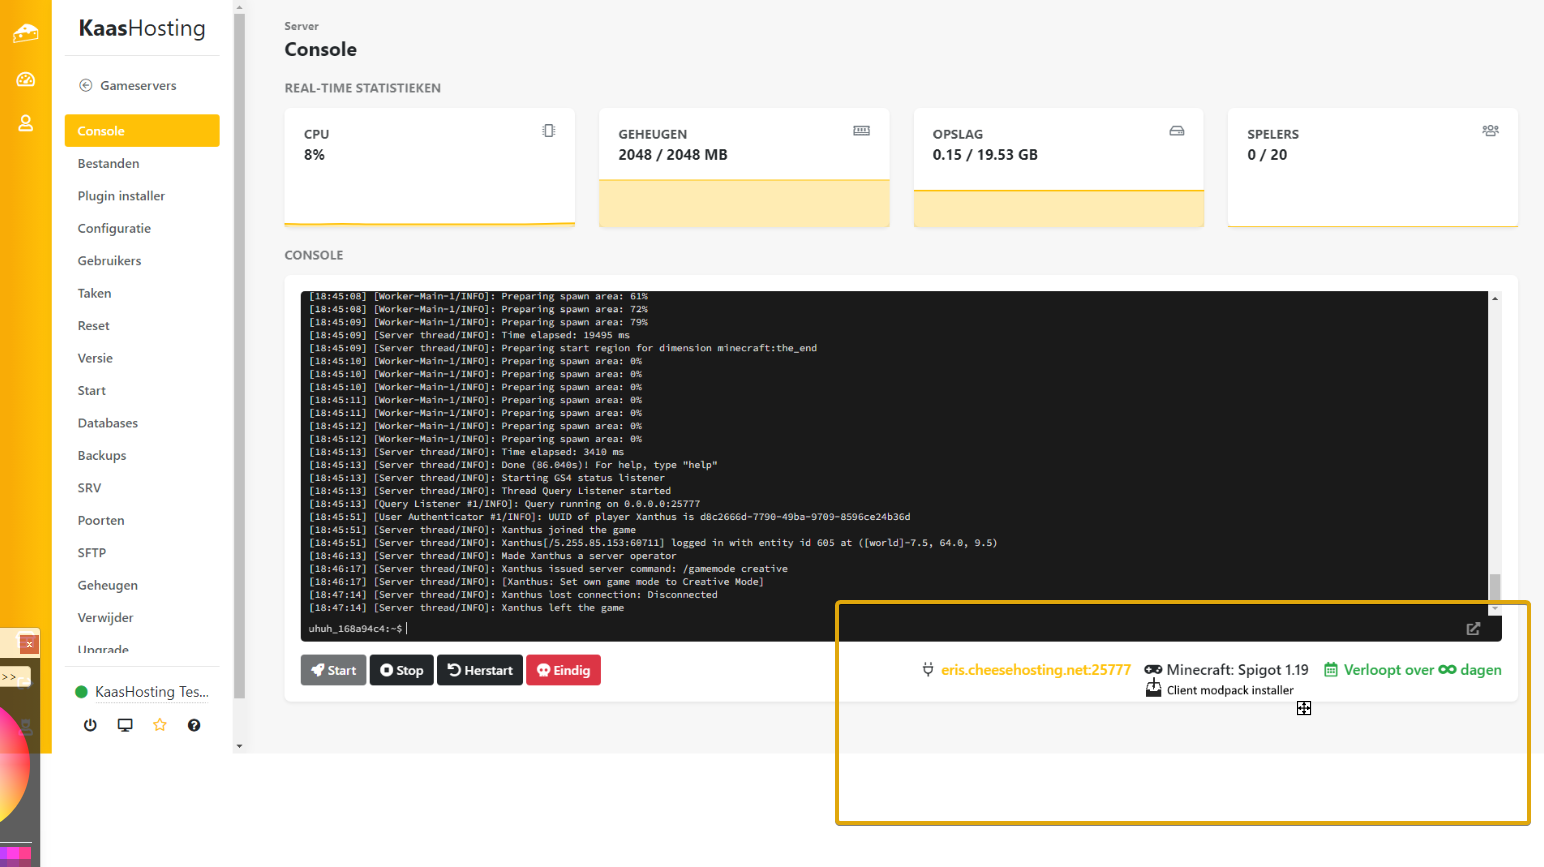
Task: Go to Plugin installer
Action: pyautogui.click(x=121, y=196)
